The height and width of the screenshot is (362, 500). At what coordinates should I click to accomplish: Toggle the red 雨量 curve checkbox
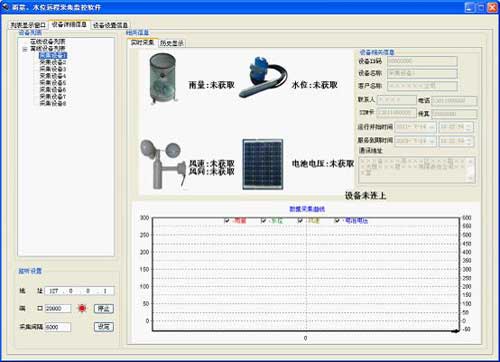[x=227, y=220]
